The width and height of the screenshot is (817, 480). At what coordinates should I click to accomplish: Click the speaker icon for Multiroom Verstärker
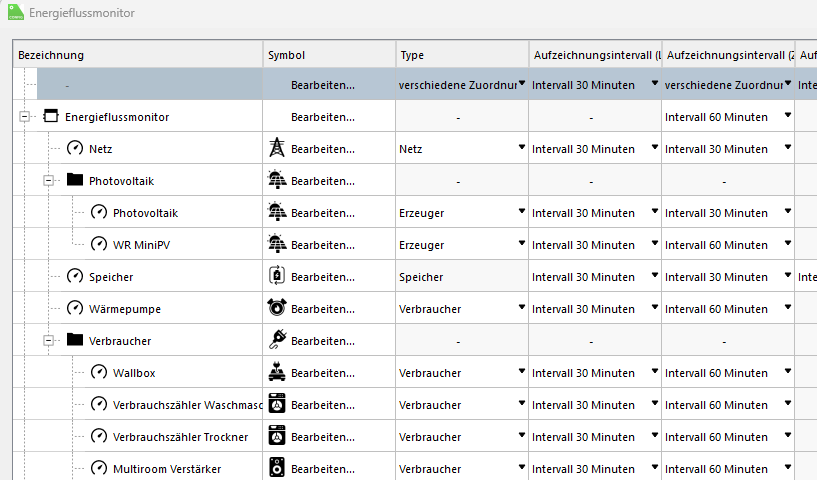(x=277, y=469)
